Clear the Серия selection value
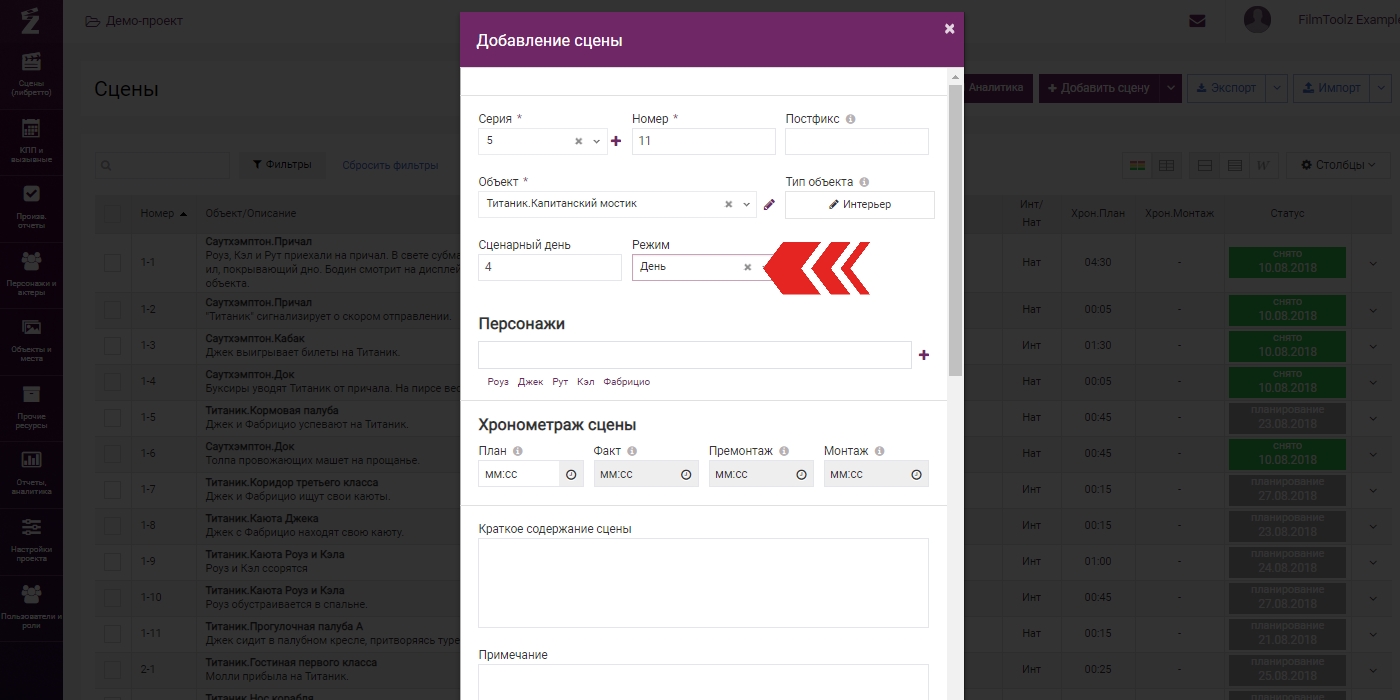 [578, 141]
